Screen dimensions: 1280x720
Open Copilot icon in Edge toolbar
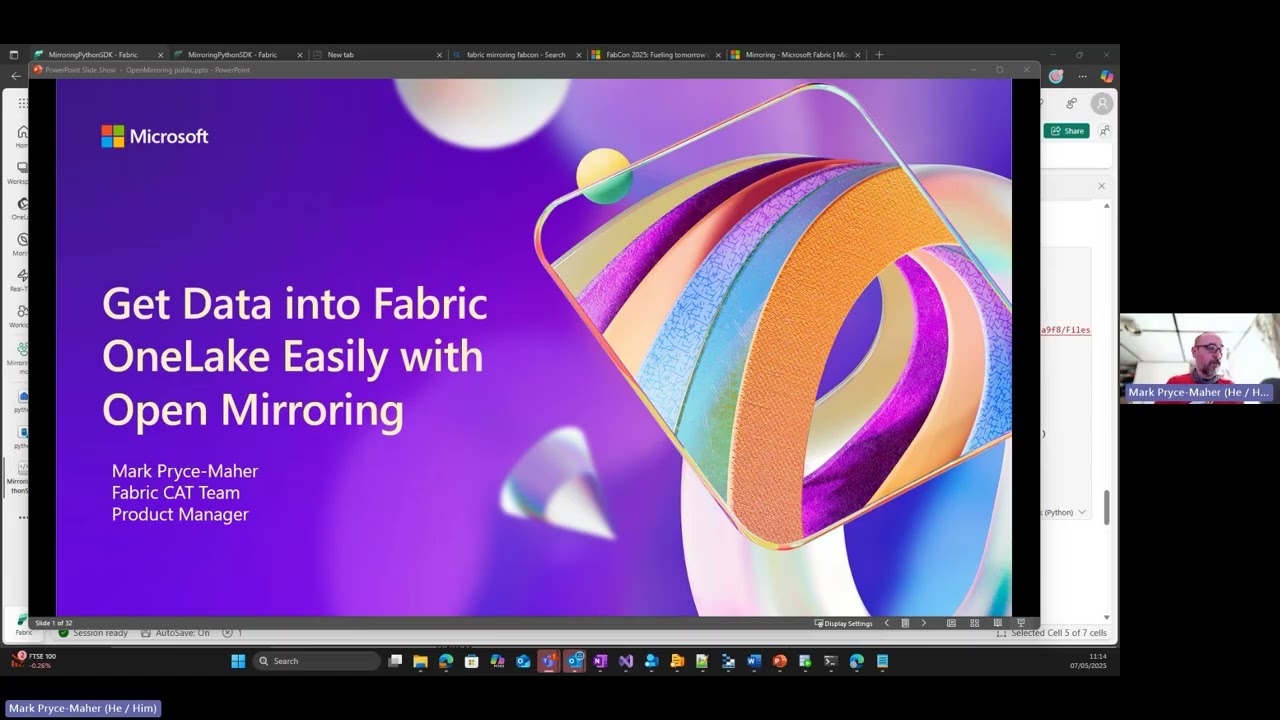[x=1106, y=76]
